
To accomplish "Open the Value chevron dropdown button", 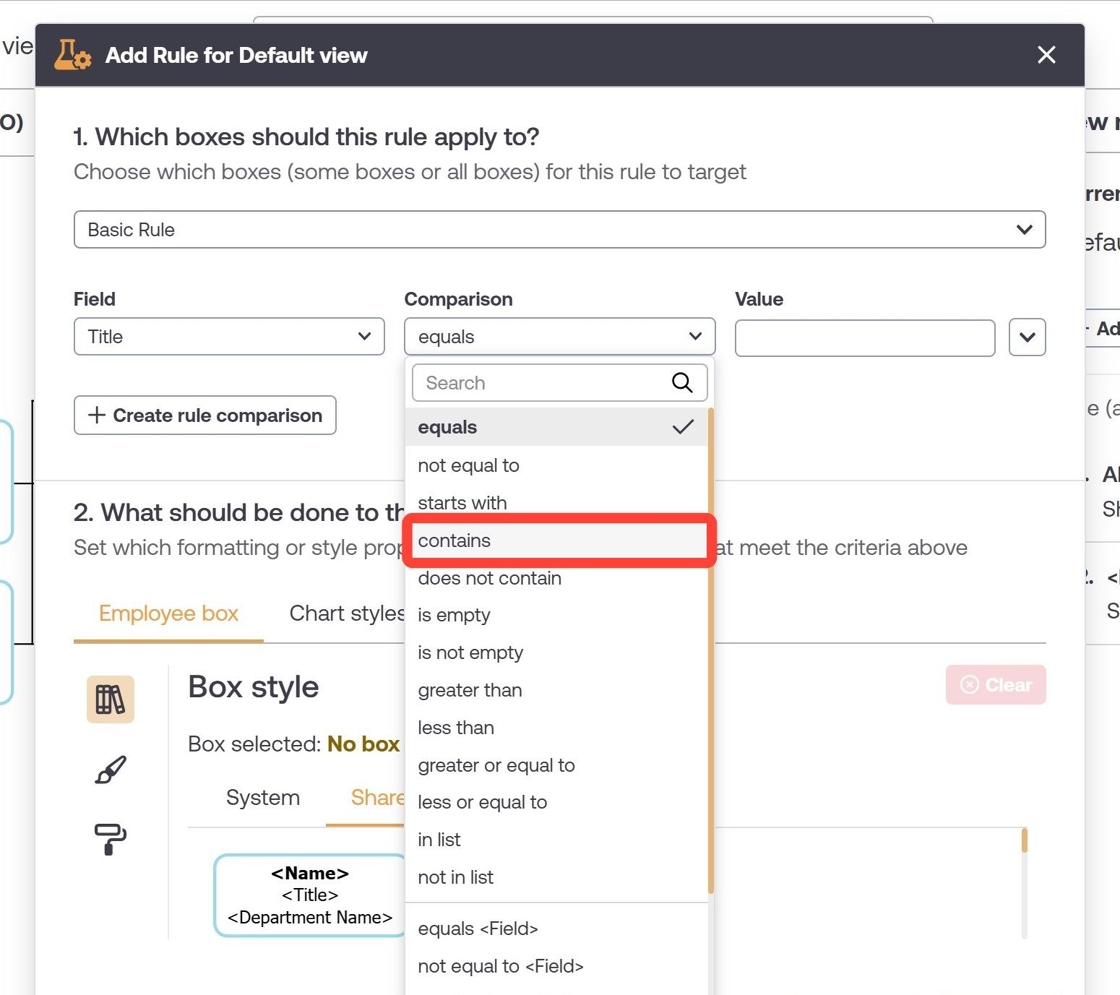I will tap(1027, 337).
